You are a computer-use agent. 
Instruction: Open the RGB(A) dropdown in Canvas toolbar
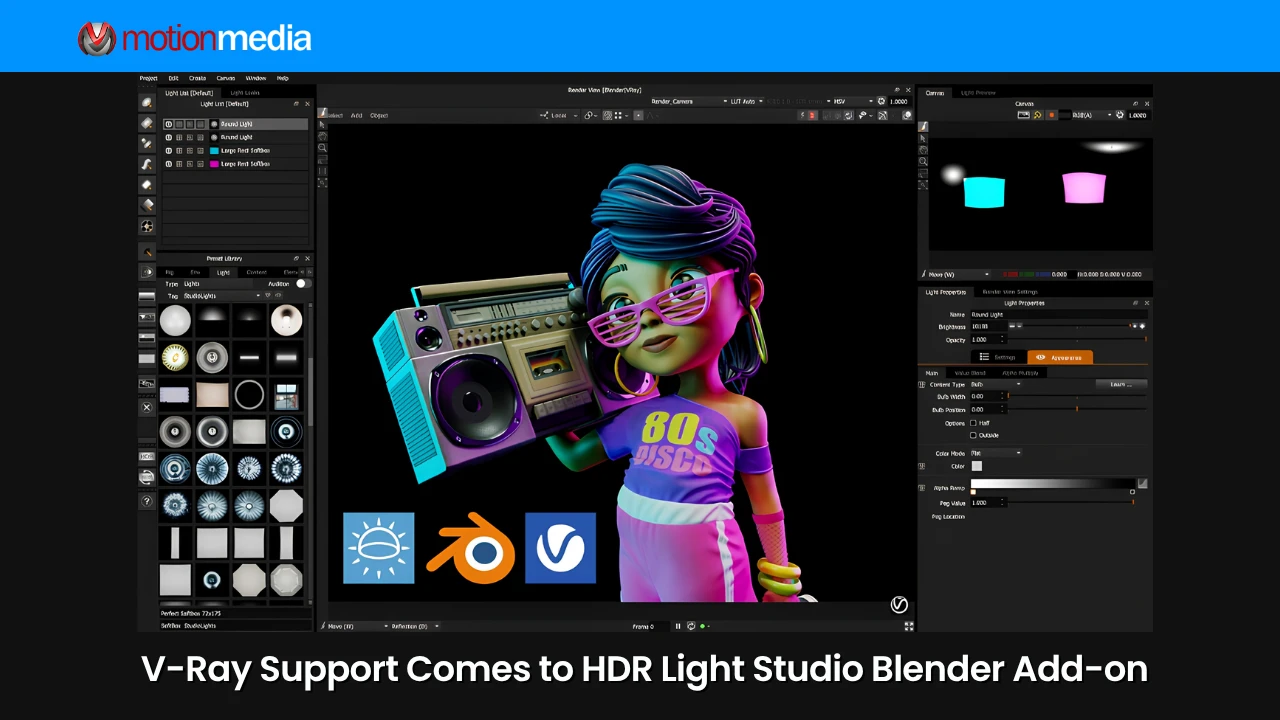click(x=1091, y=115)
